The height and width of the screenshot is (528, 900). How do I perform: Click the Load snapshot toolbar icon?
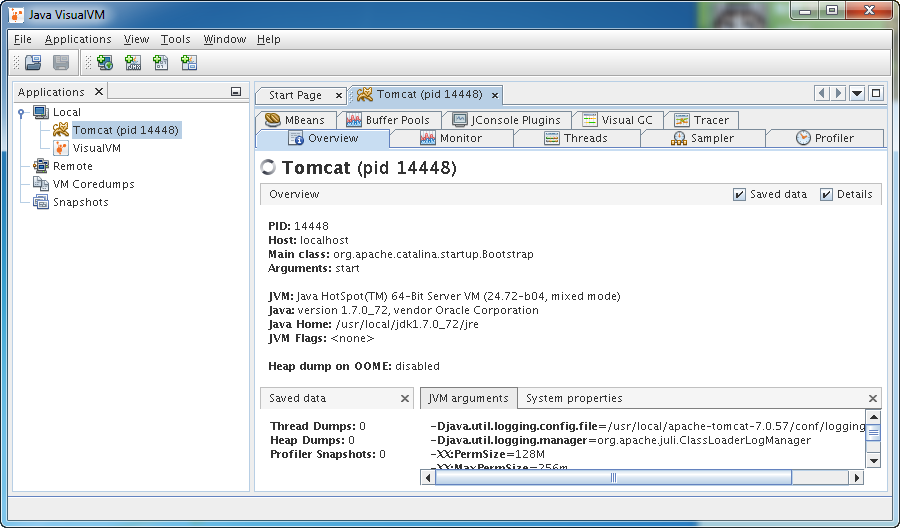pos(33,63)
